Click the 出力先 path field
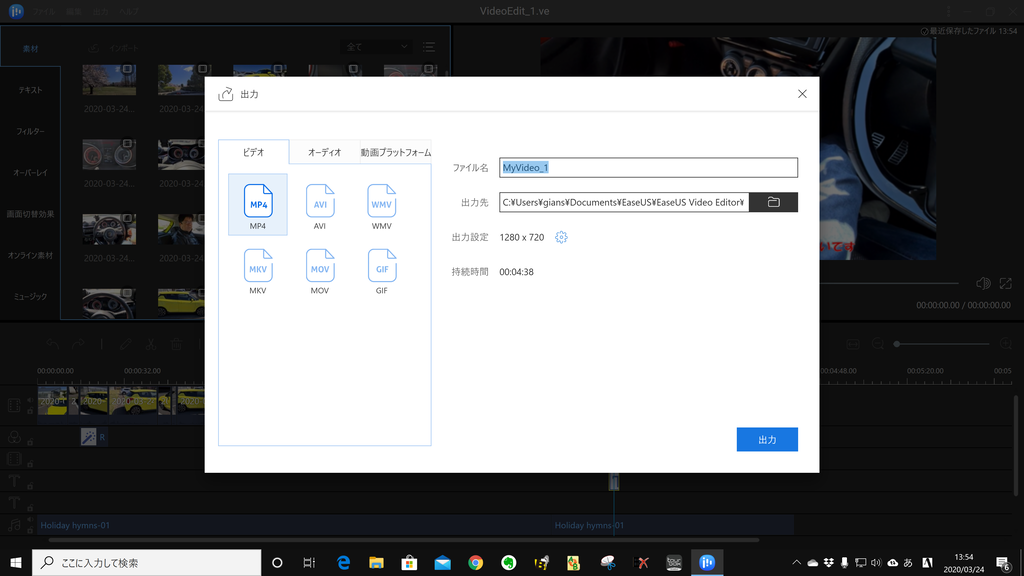This screenshot has width=1024, height=576. coord(624,202)
